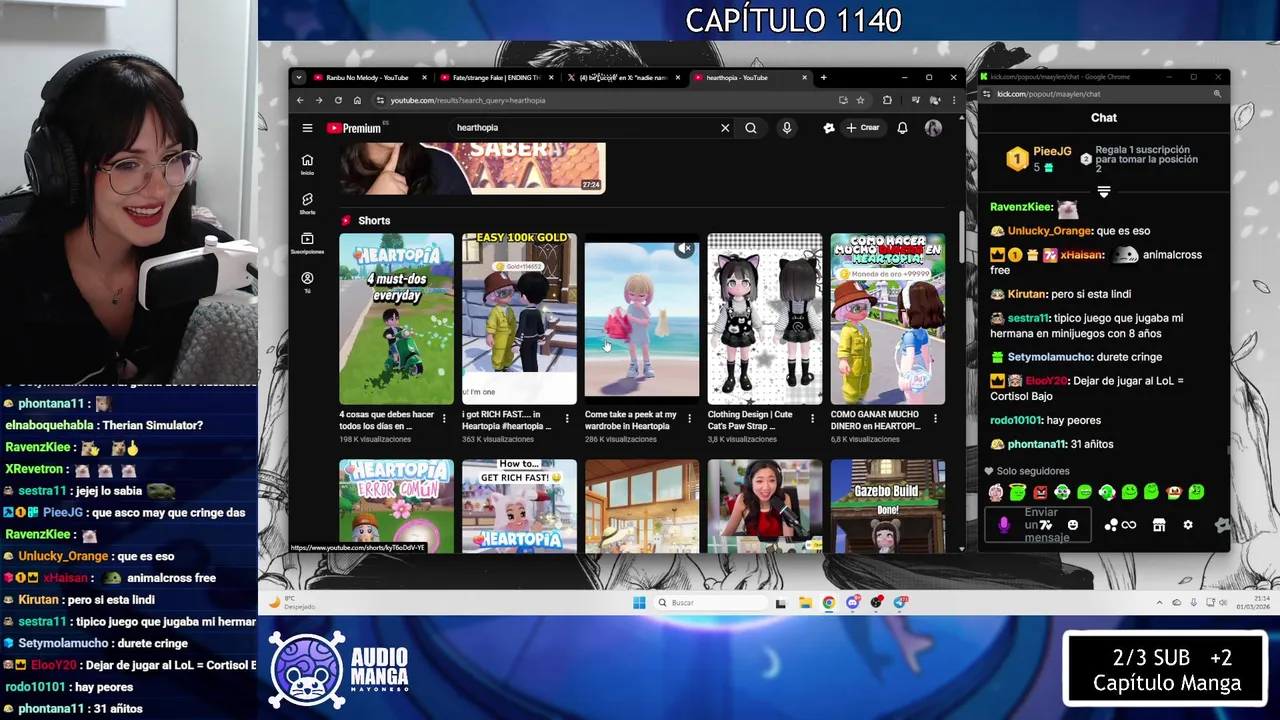Viewport: 1280px width, 720px height.
Task: Insert the red angry face emote
Action: pyautogui.click(x=1040, y=492)
